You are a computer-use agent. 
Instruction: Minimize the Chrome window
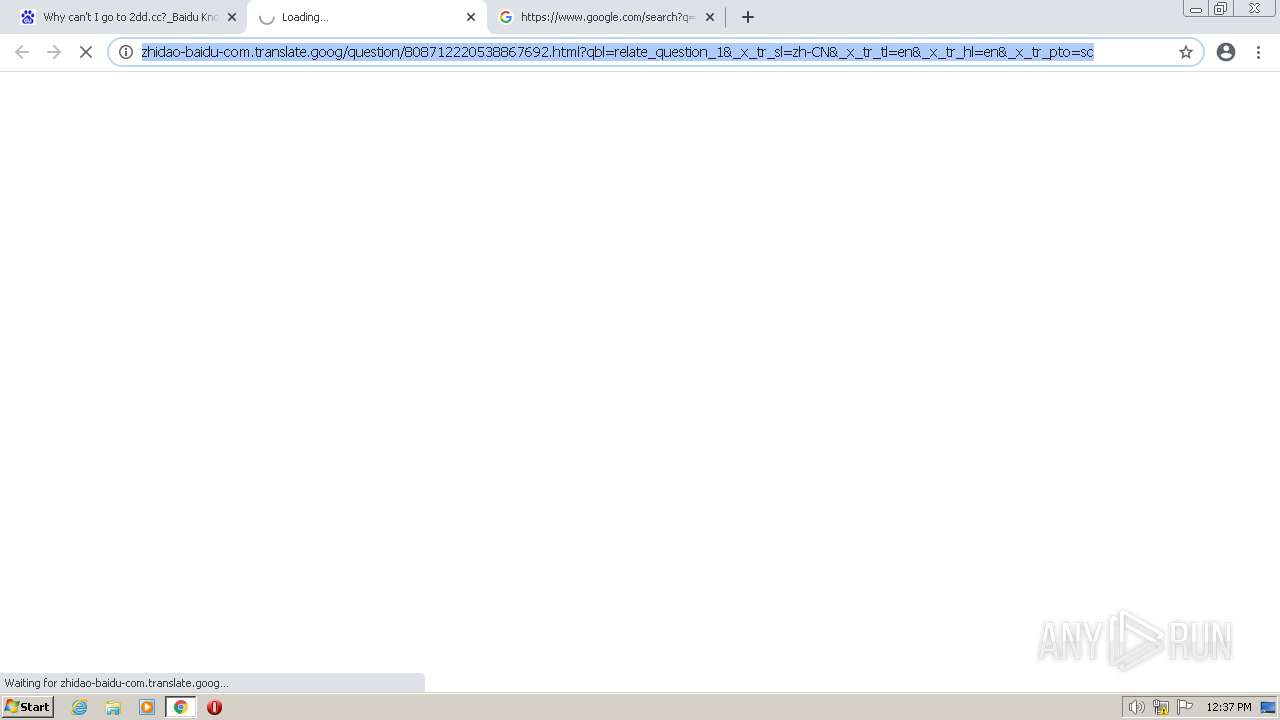(x=1196, y=9)
